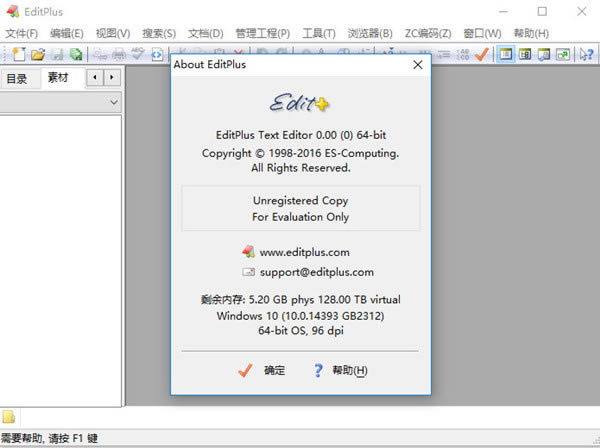Click the context help arrow icon
The image size is (600, 448).
pyautogui.click(x=587, y=54)
